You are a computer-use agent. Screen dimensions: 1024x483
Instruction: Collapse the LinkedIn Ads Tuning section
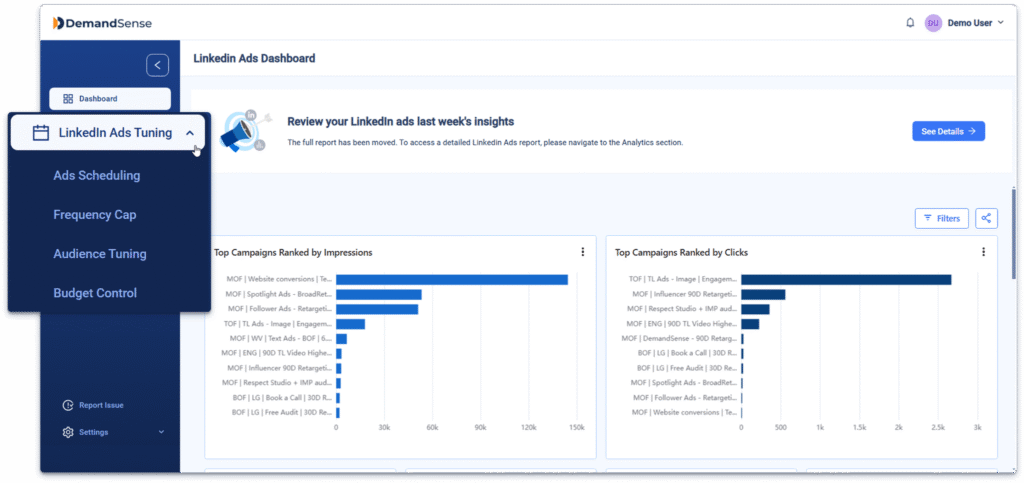point(190,133)
